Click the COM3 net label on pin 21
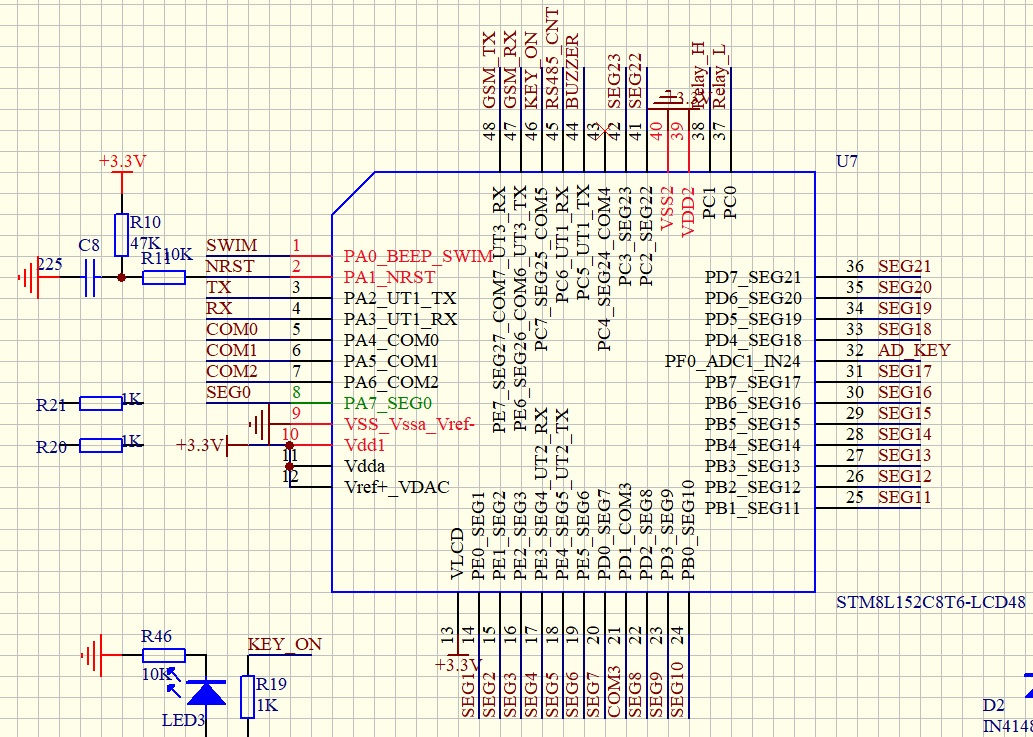Viewport: 1033px width, 737px height. click(x=614, y=692)
